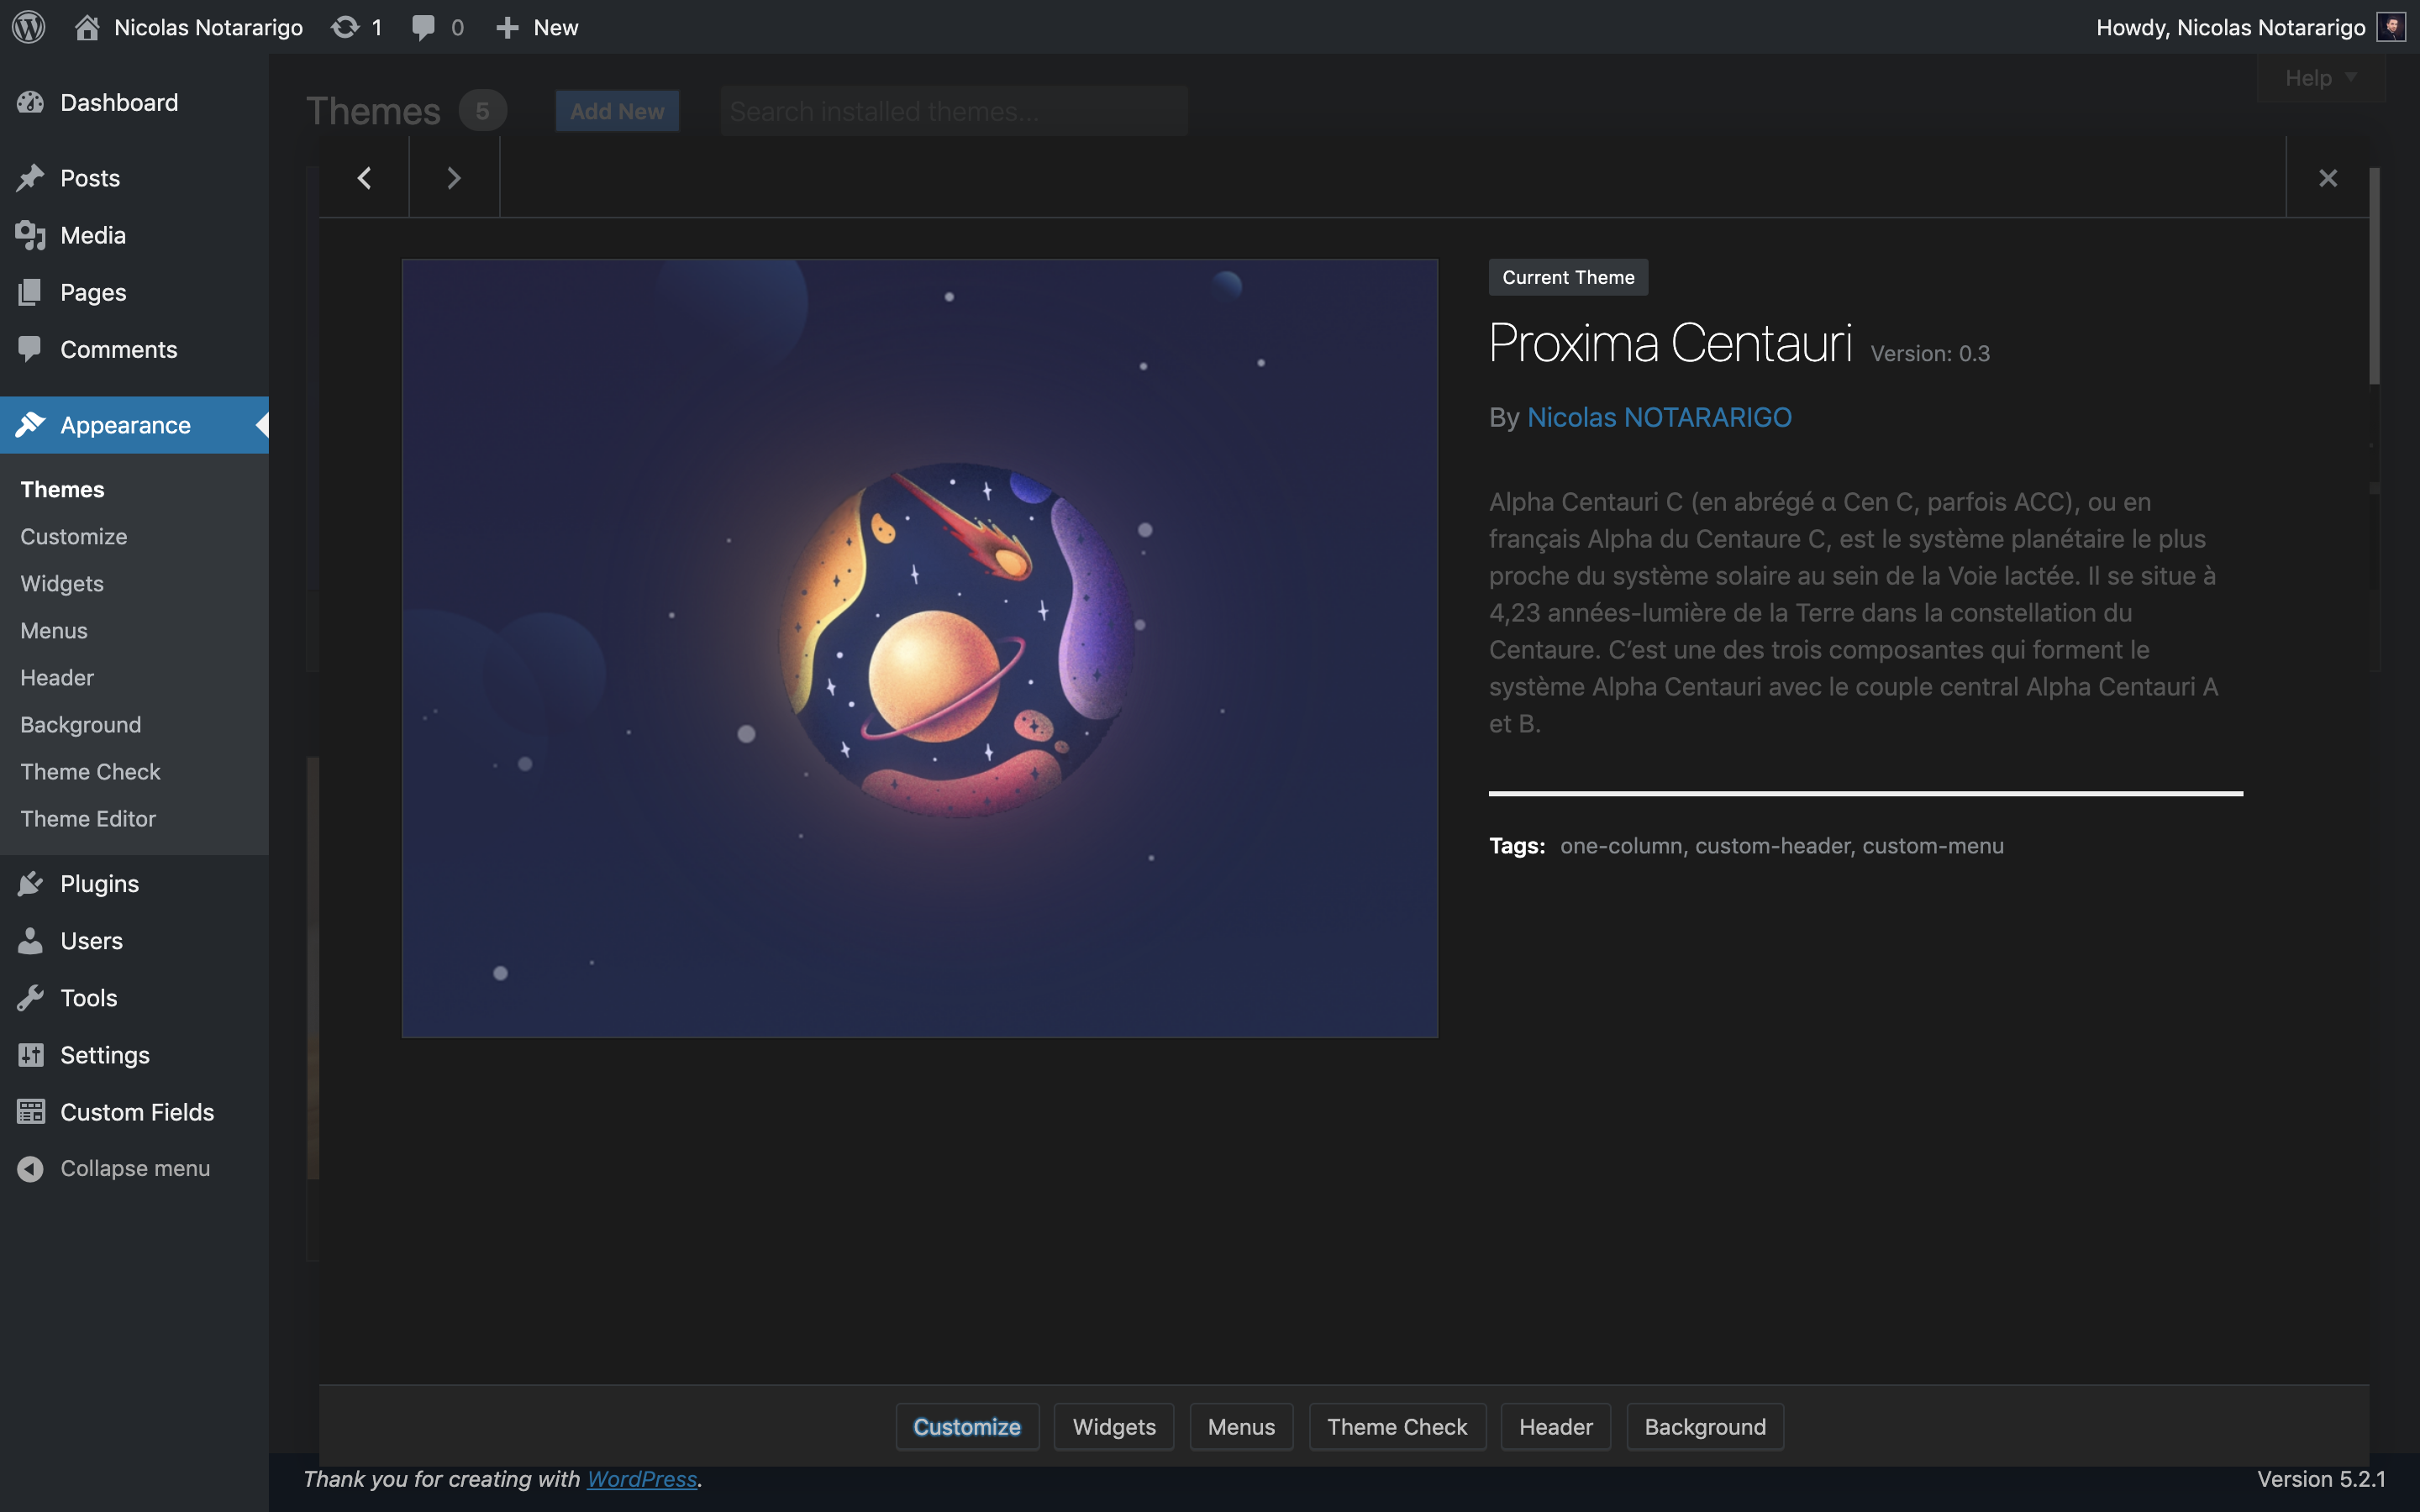
Task: Show the next theme with right chevron
Action: [x=454, y=178]
